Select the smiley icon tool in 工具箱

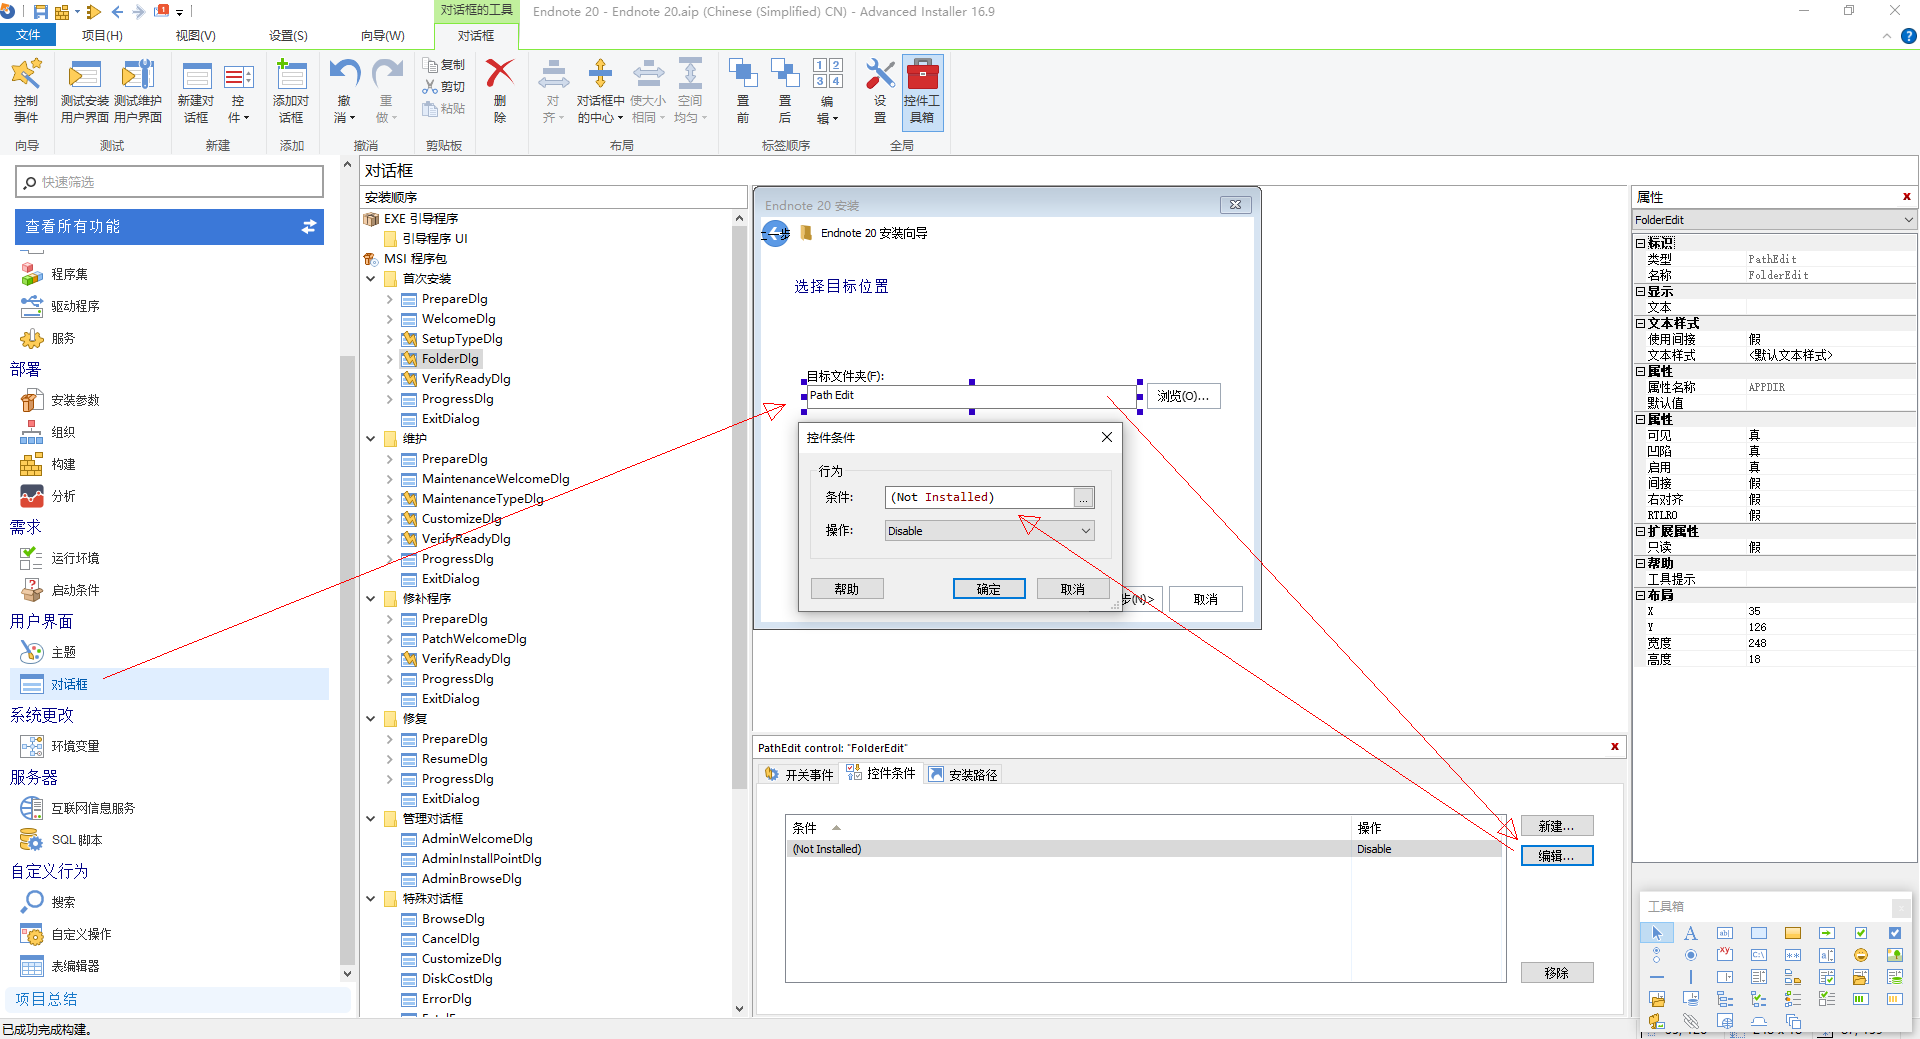(x=1861, y=955)
